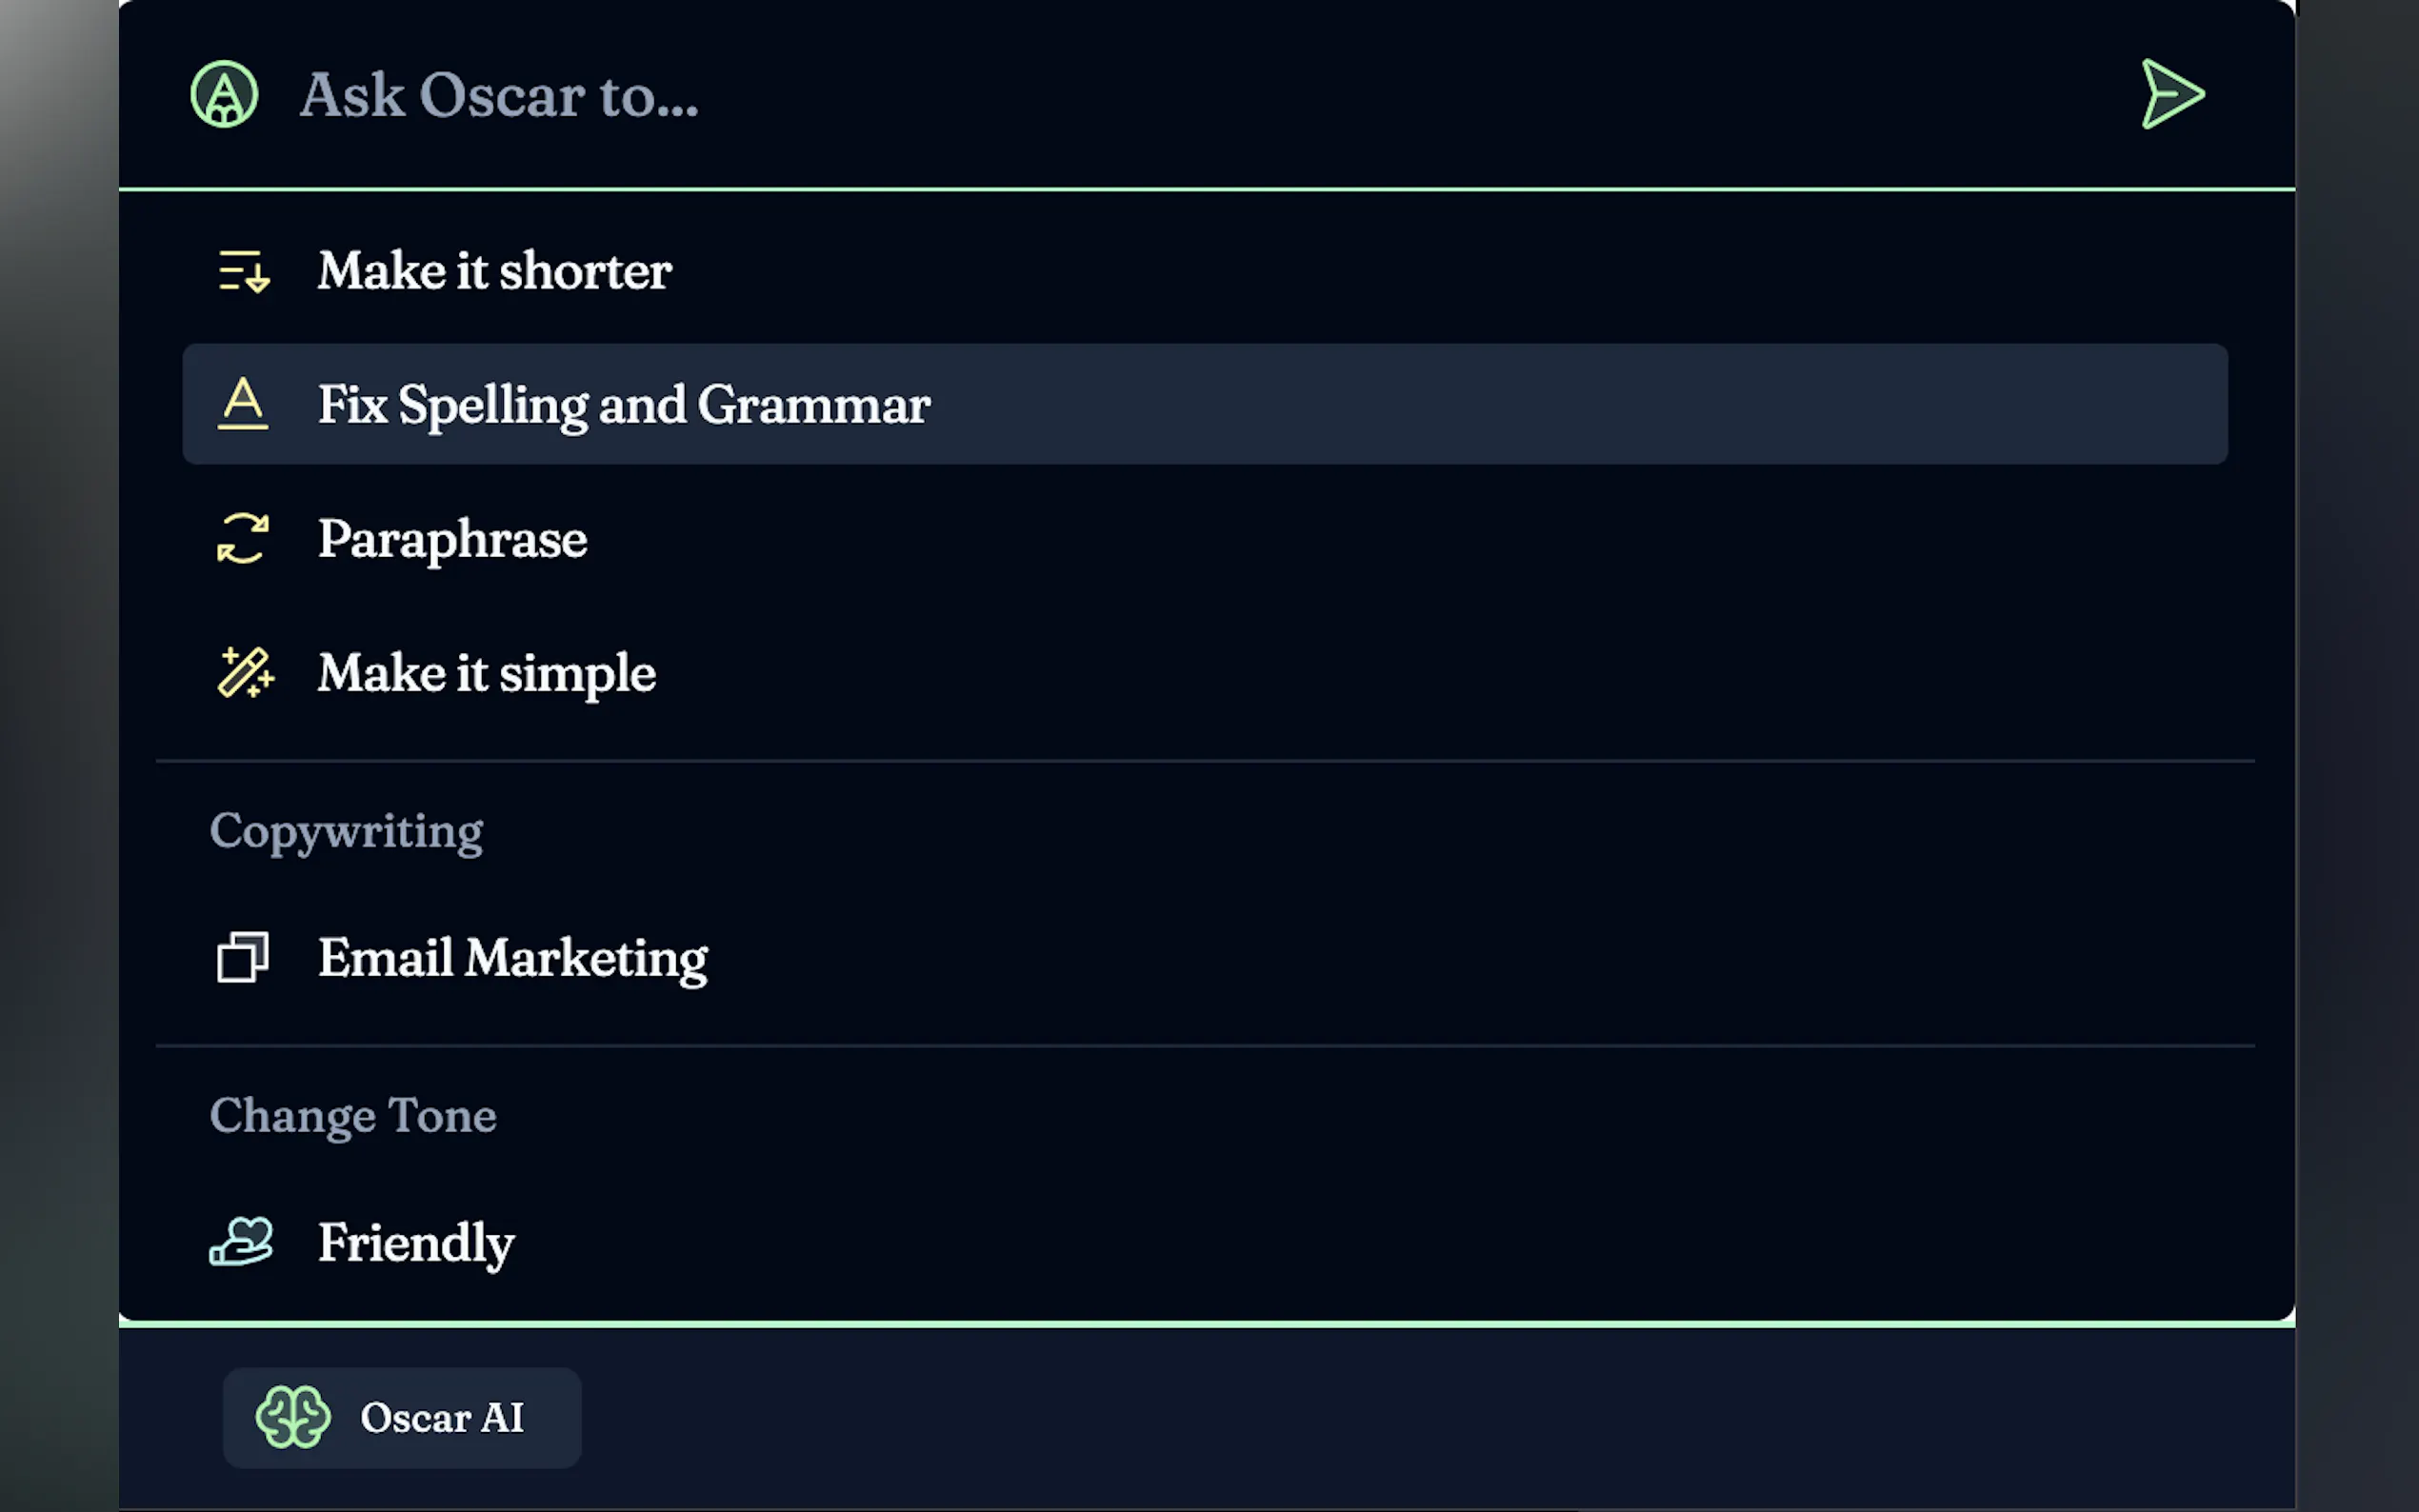2419x1512 pixels.
Task: Apply the Friendly tone option
Action: (415, 1243)
